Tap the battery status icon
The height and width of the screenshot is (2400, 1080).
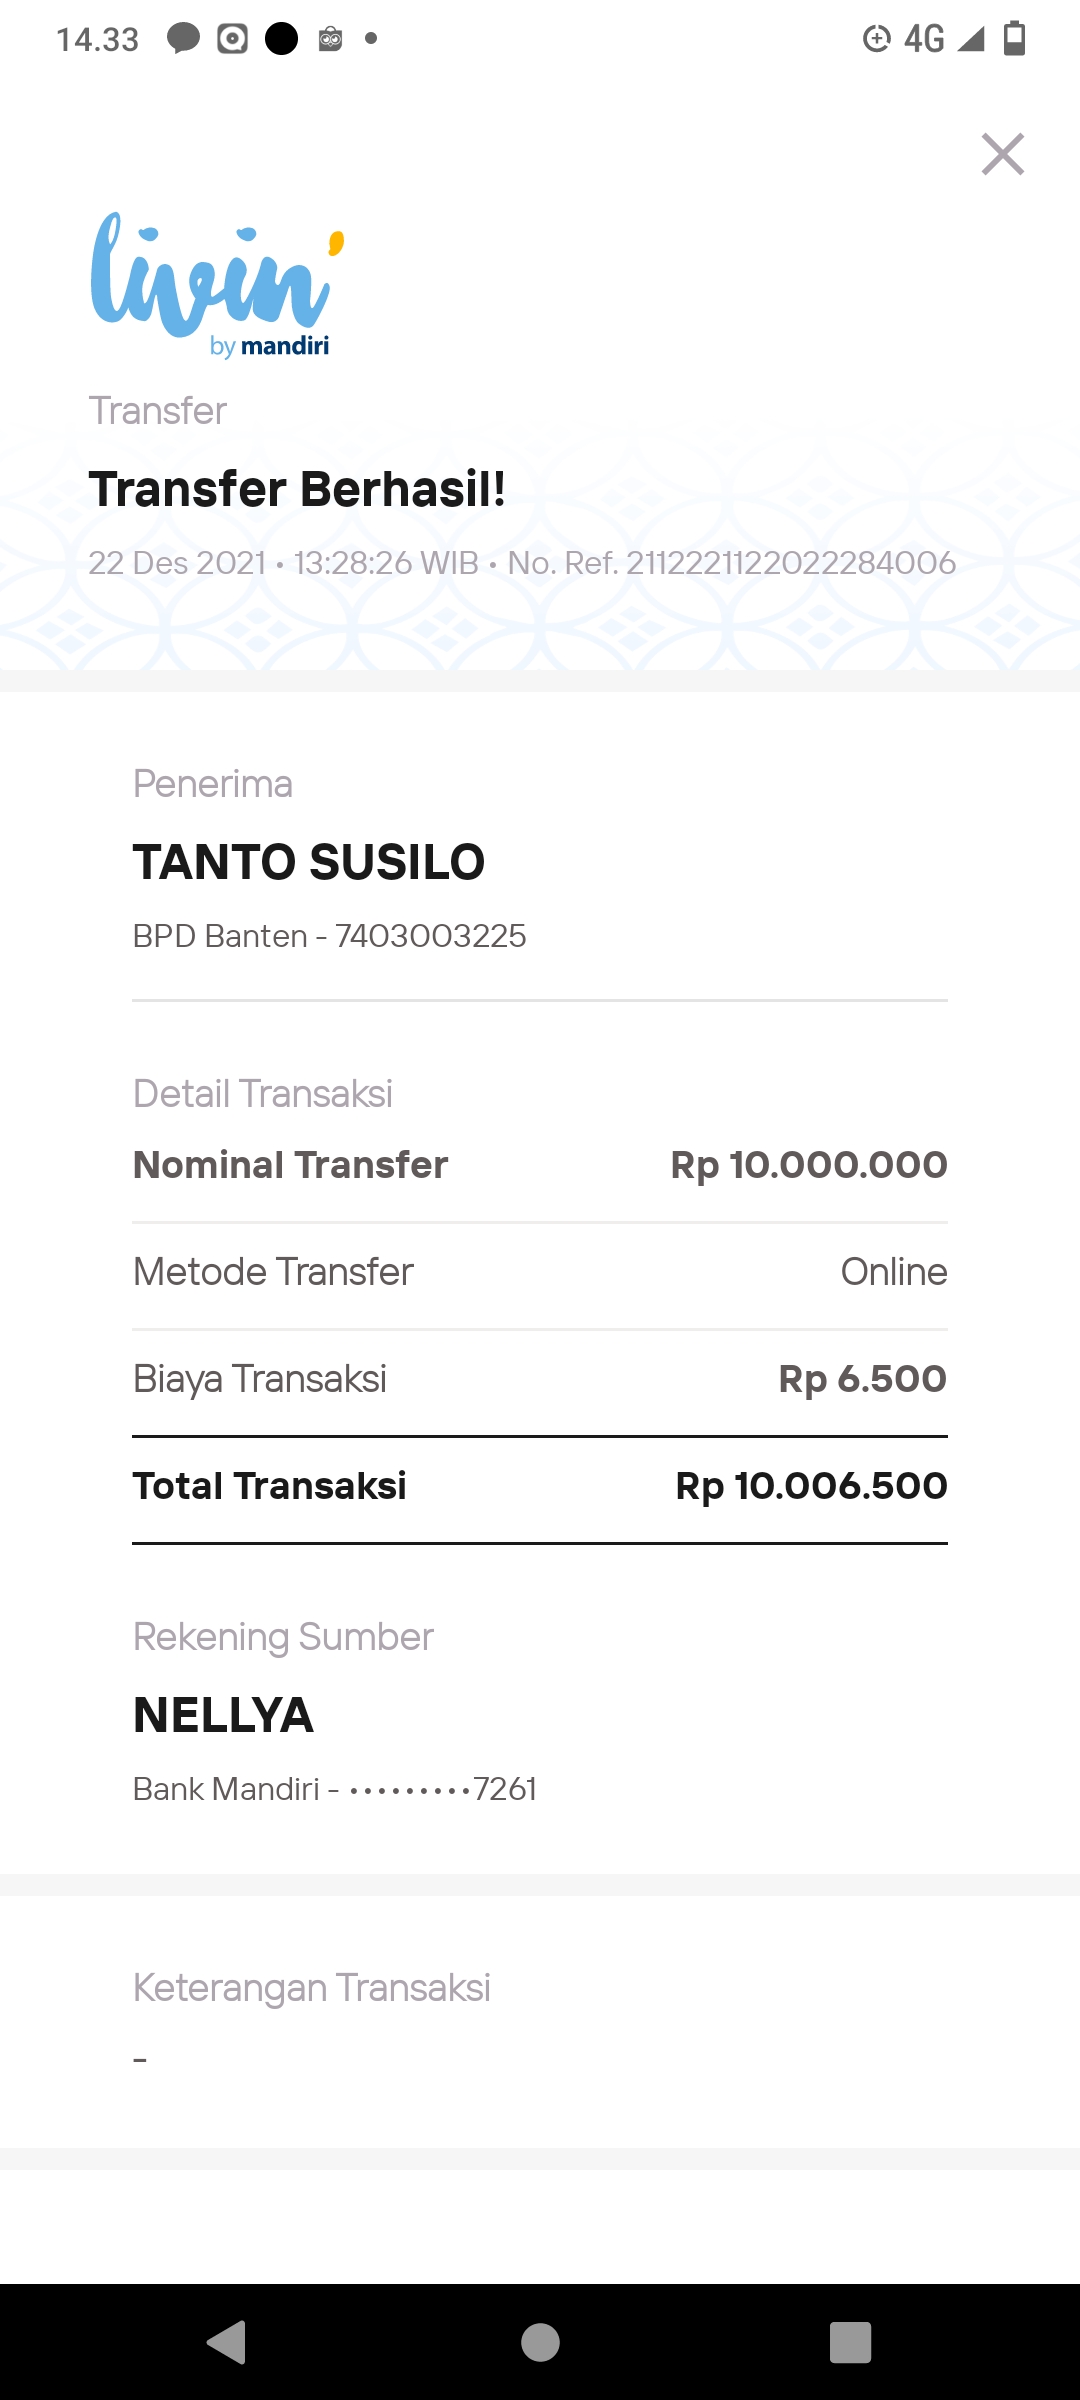click(1014, 39)
